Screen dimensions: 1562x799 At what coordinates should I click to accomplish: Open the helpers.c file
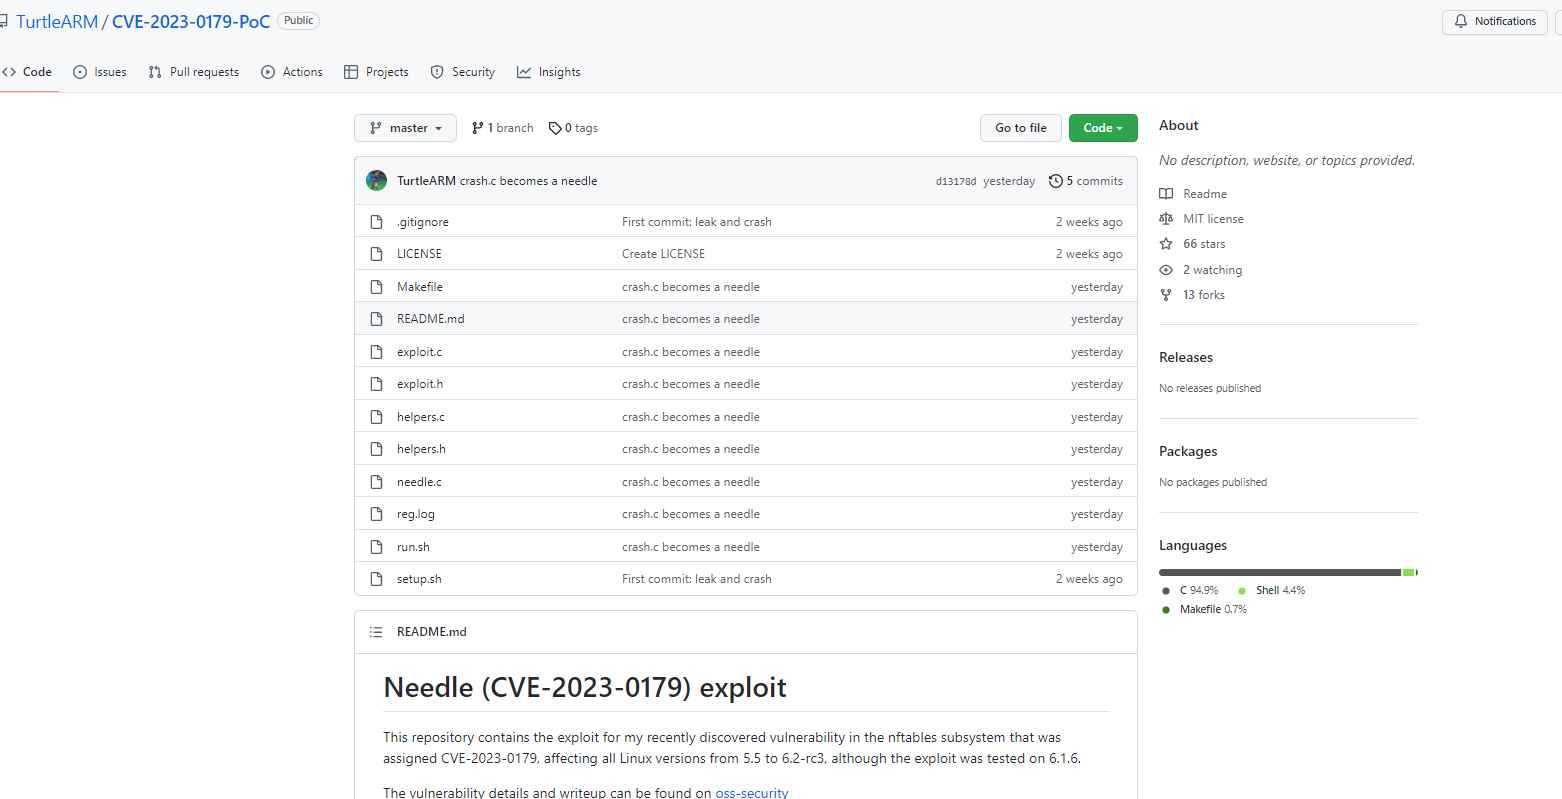point(421,417)
